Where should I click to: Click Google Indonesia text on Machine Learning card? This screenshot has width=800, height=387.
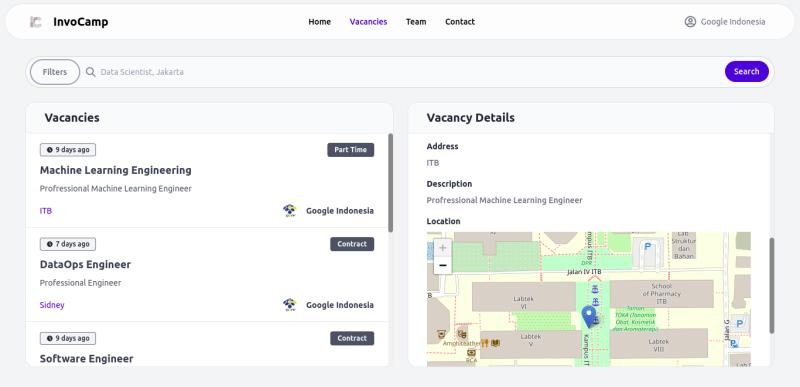click(340, 211)
